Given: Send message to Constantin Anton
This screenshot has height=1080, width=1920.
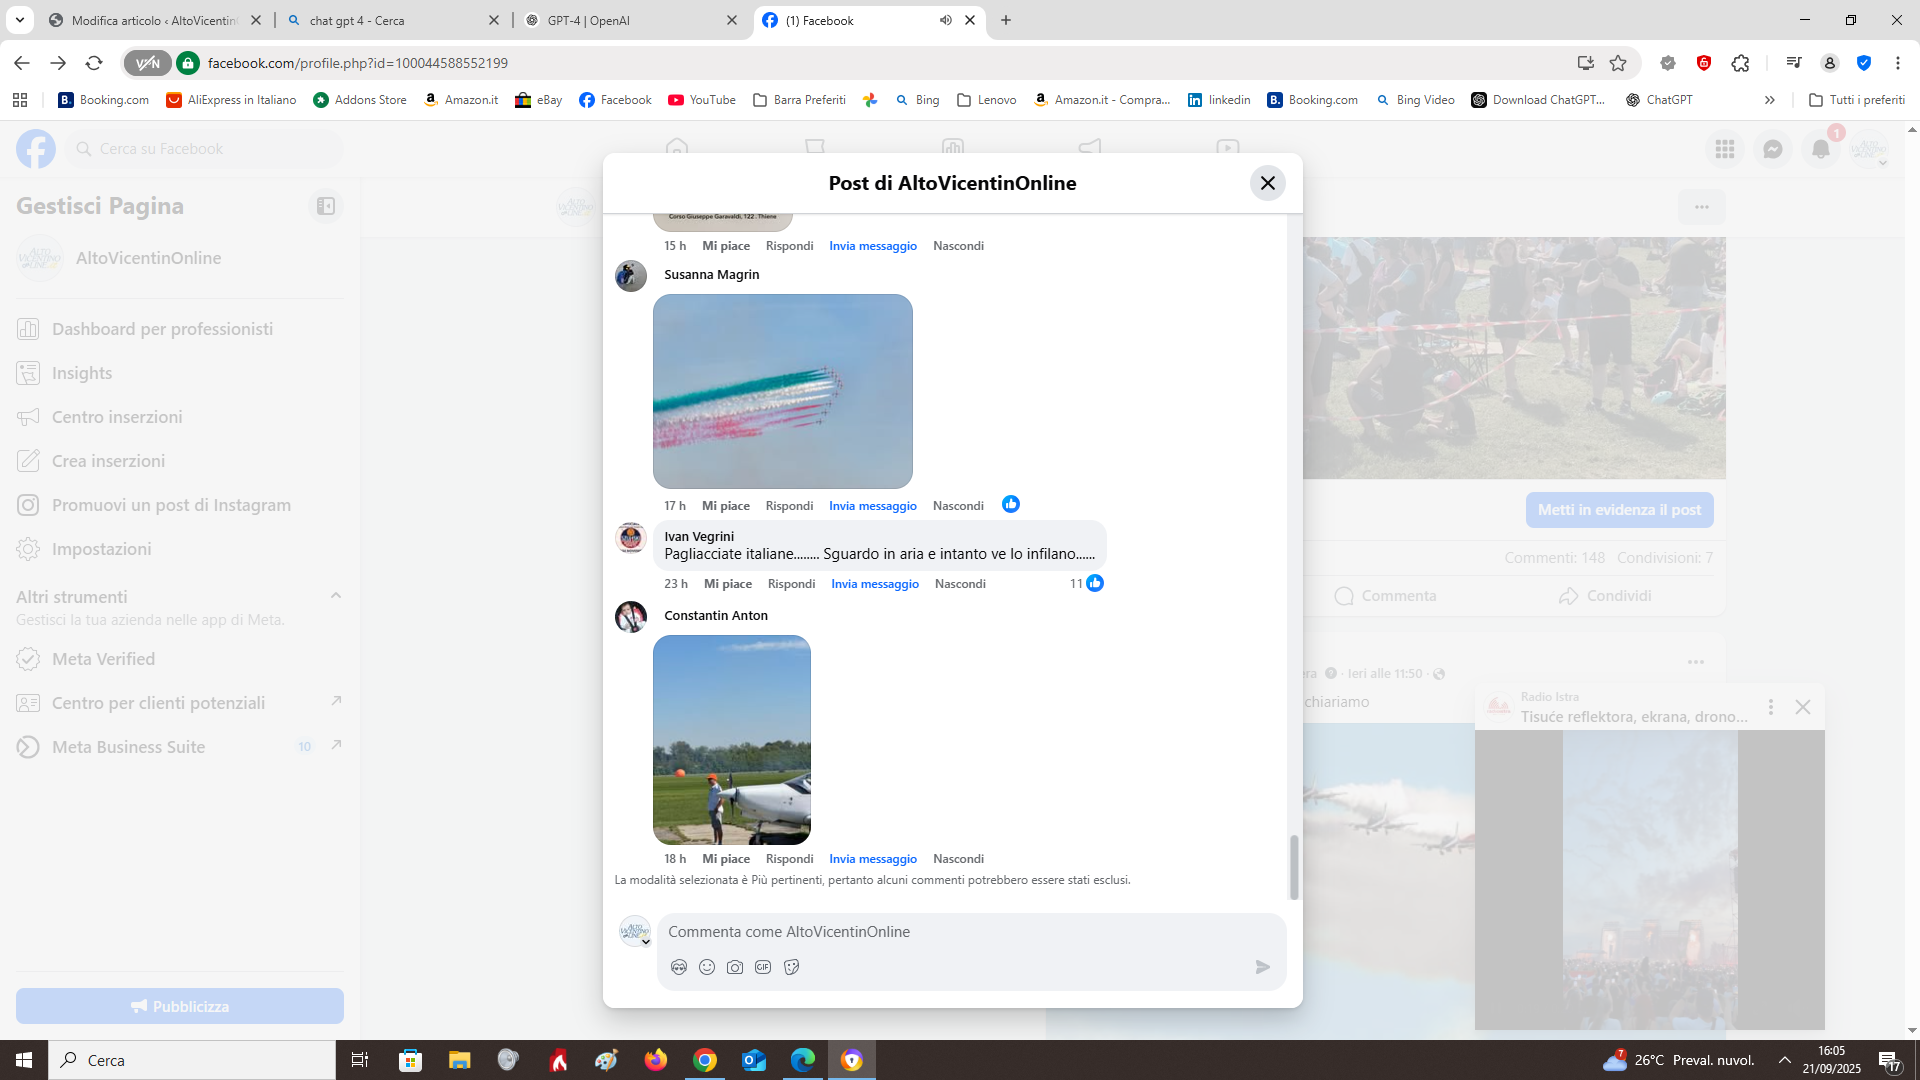Looking at the screenshot, I should pyautogui.click(x=873, y=859).
